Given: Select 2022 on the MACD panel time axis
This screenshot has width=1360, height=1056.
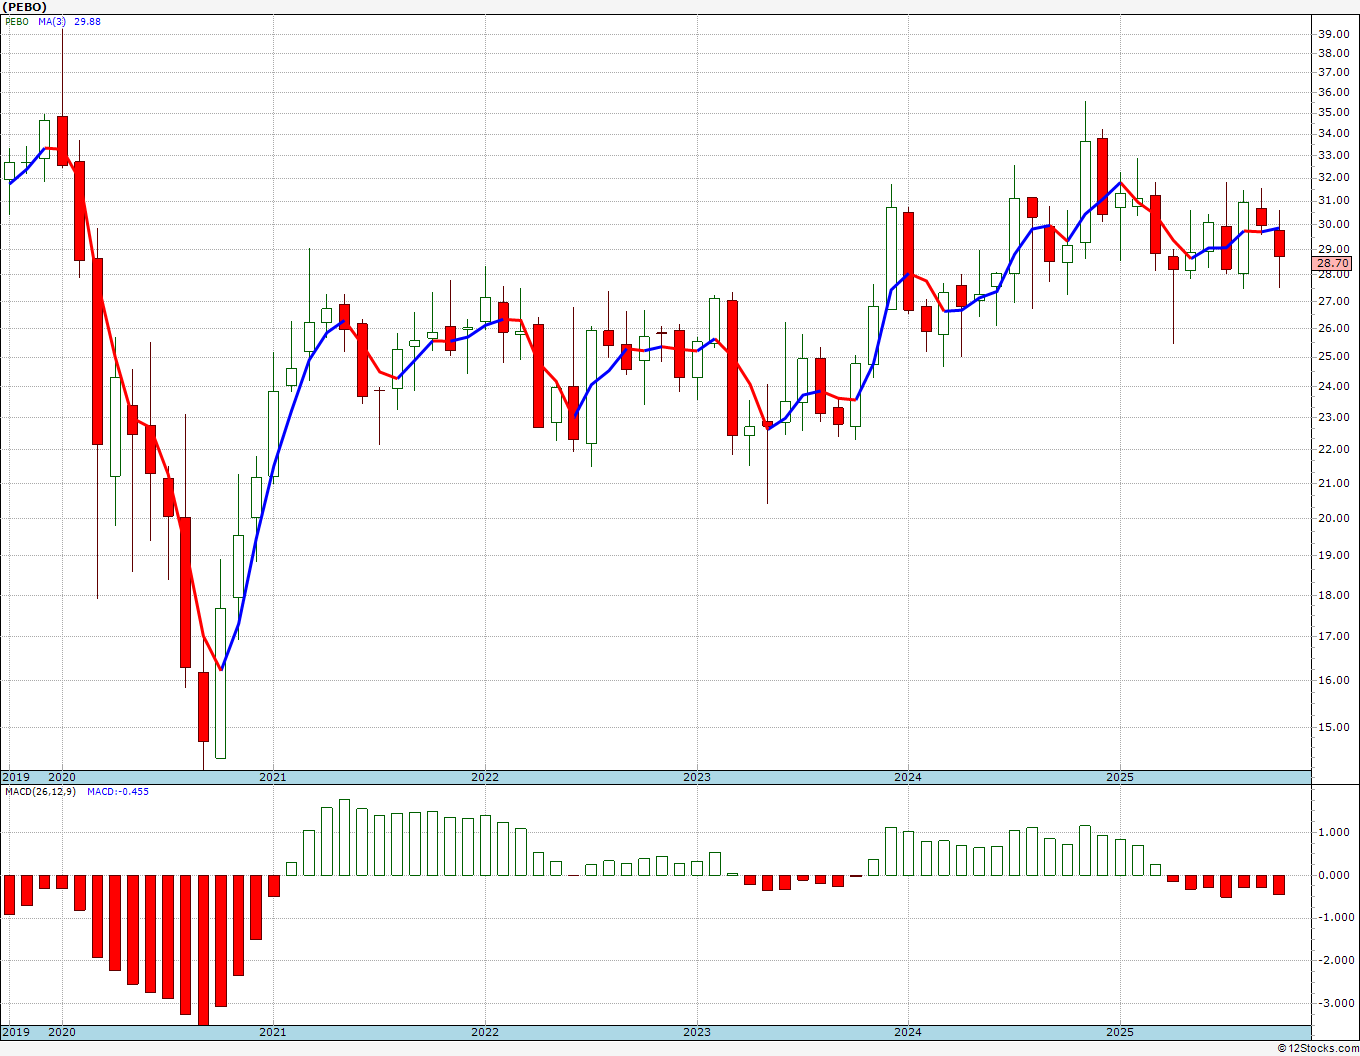Looking at the screenshot, I should tap(485, 1032).
